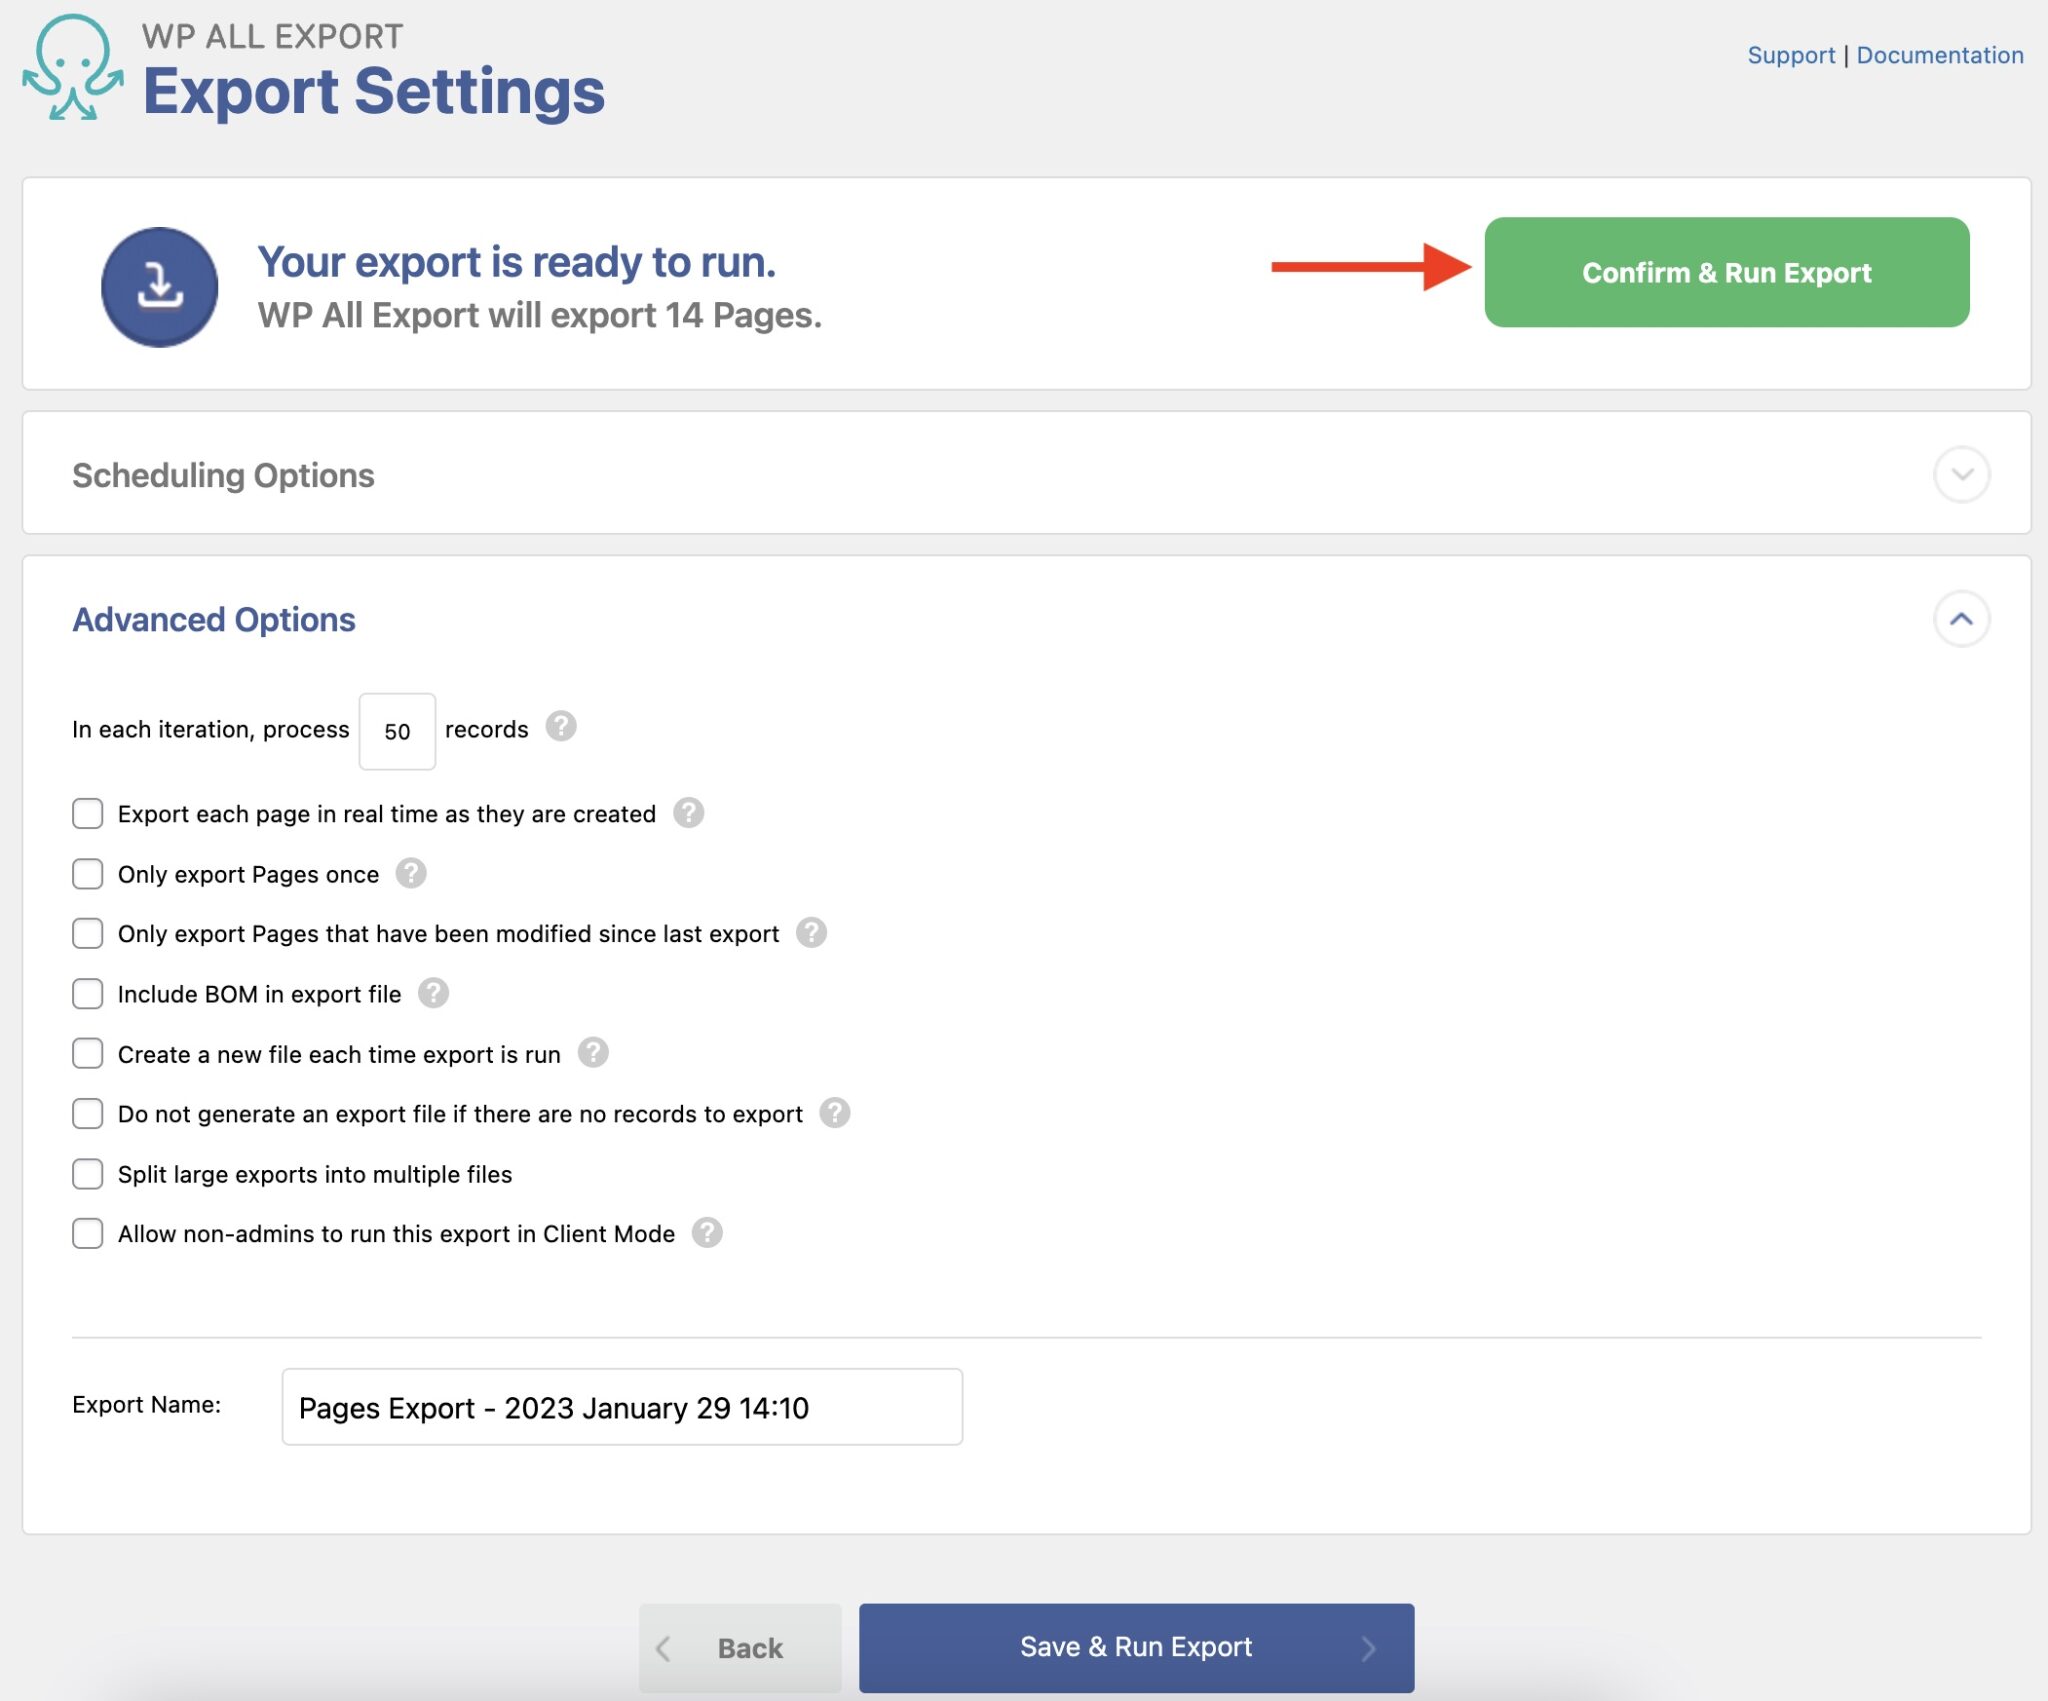Viewport: 2048px width, 1701px height.
Task: Enable 'Only export Pages once'
Action: (88, 873)
